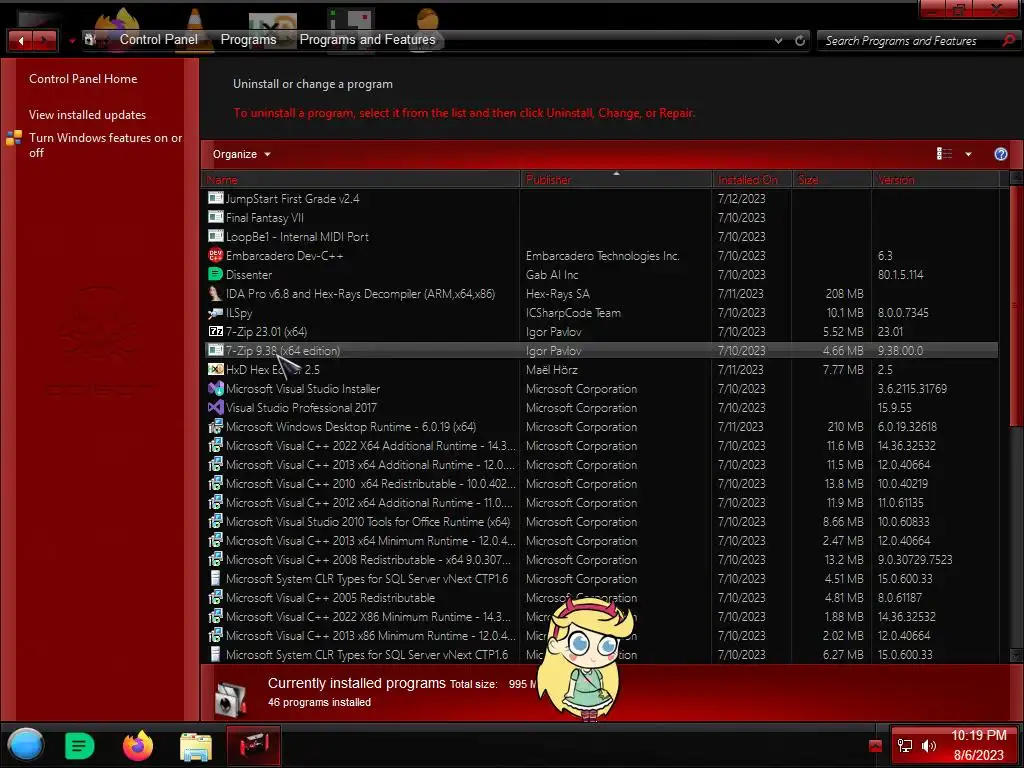Click the HxD Hex Editor icon
The image size is (1024, 768).
[216, 369]
